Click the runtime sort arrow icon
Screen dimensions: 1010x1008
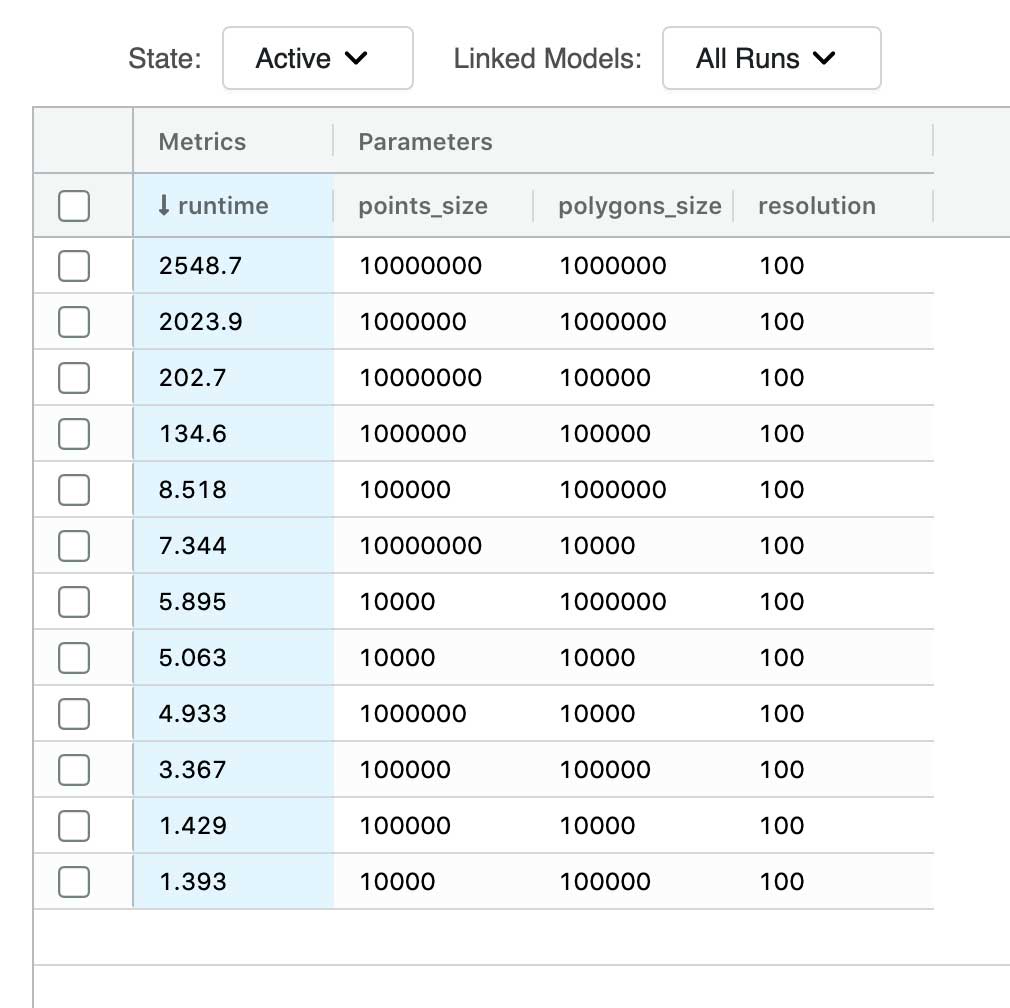point(165,206)
